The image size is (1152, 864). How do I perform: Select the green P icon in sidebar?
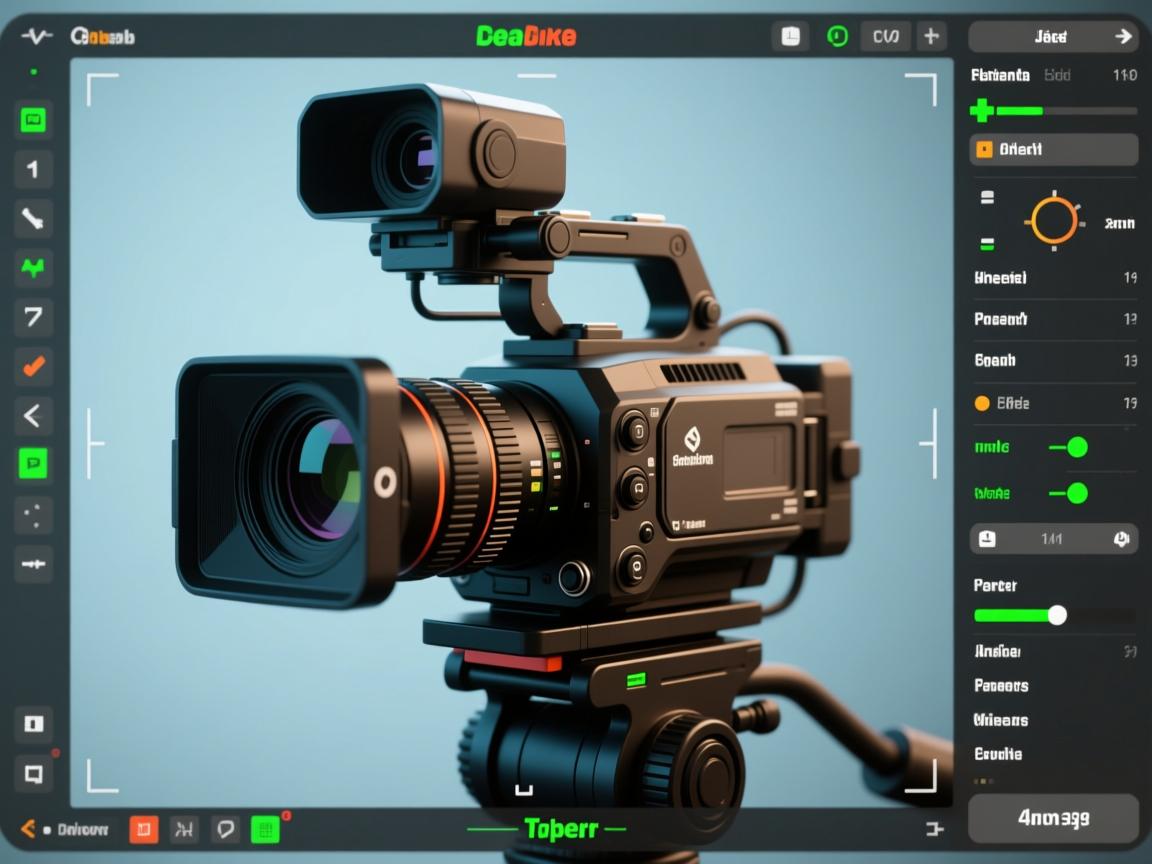pyautogui.click(x=33, y=463)
